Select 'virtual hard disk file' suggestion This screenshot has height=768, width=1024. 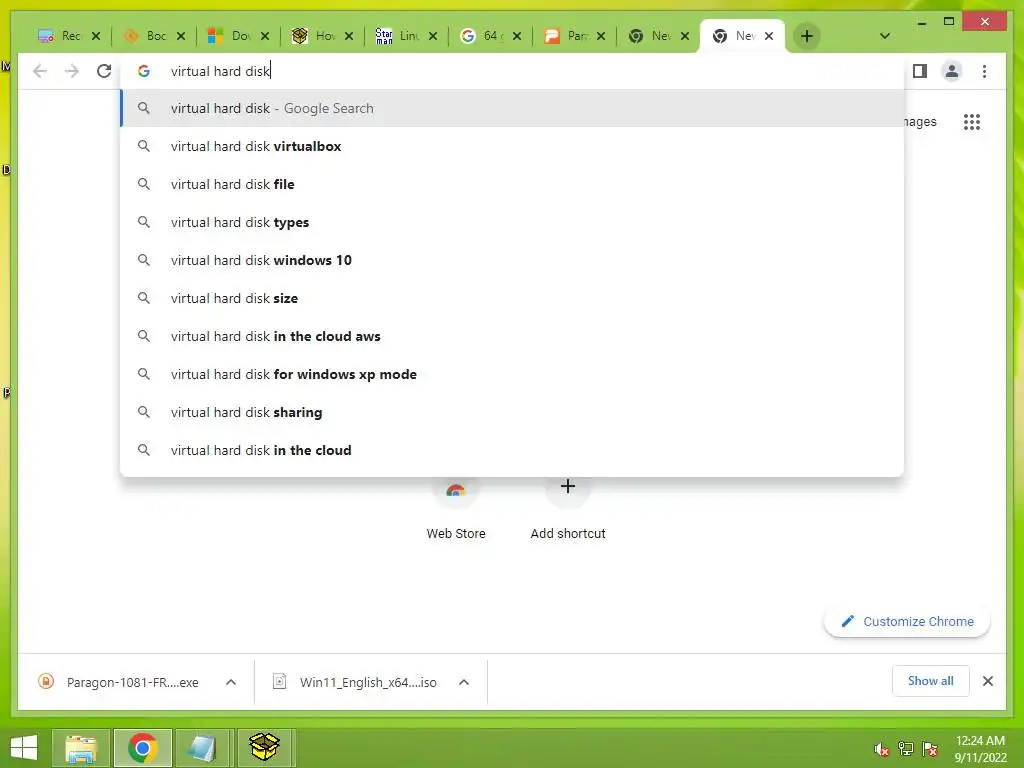(512, 184)
